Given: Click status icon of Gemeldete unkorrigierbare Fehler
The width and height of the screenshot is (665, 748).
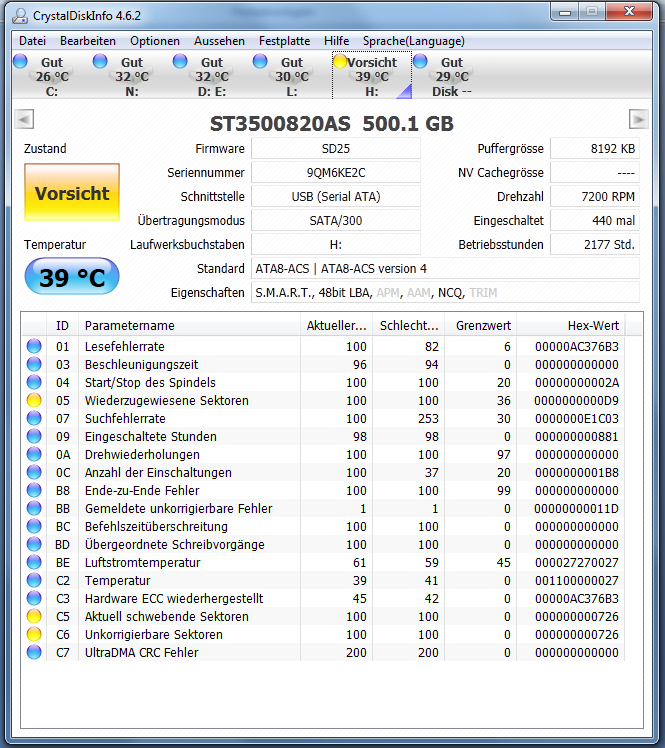Looking at the screenshot, I should click(34, 509).
